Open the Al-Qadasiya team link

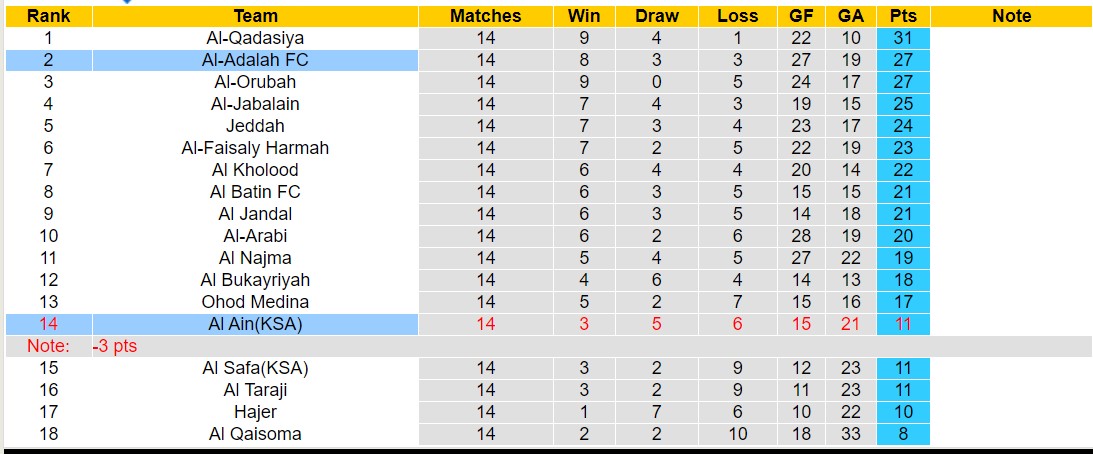coord(255,38)
